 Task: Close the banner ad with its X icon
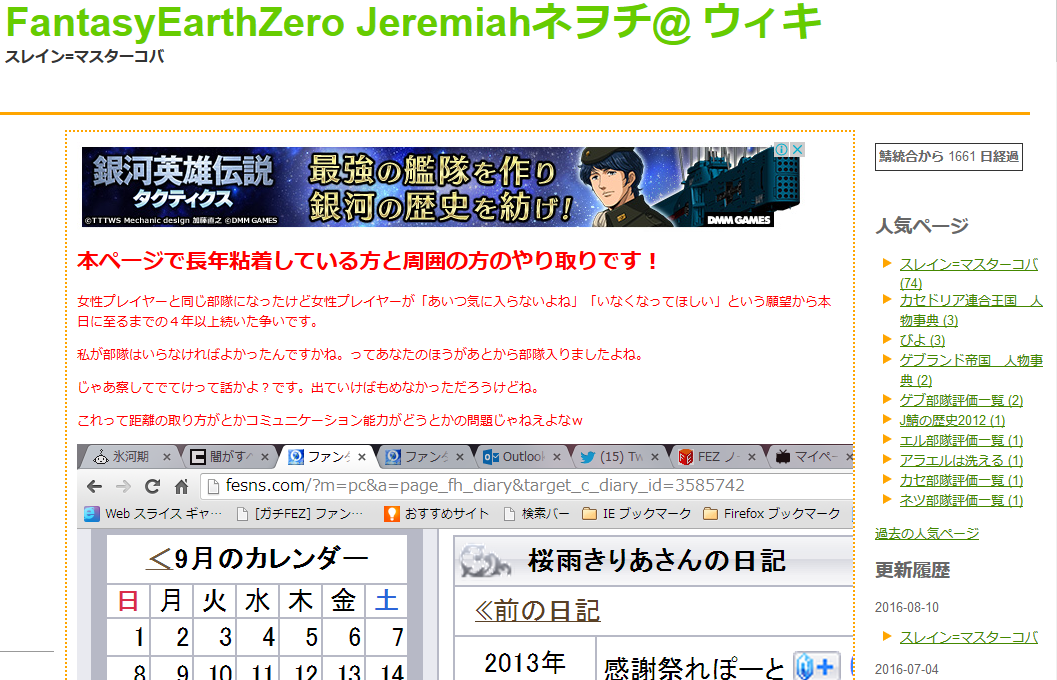click(798, 150)
